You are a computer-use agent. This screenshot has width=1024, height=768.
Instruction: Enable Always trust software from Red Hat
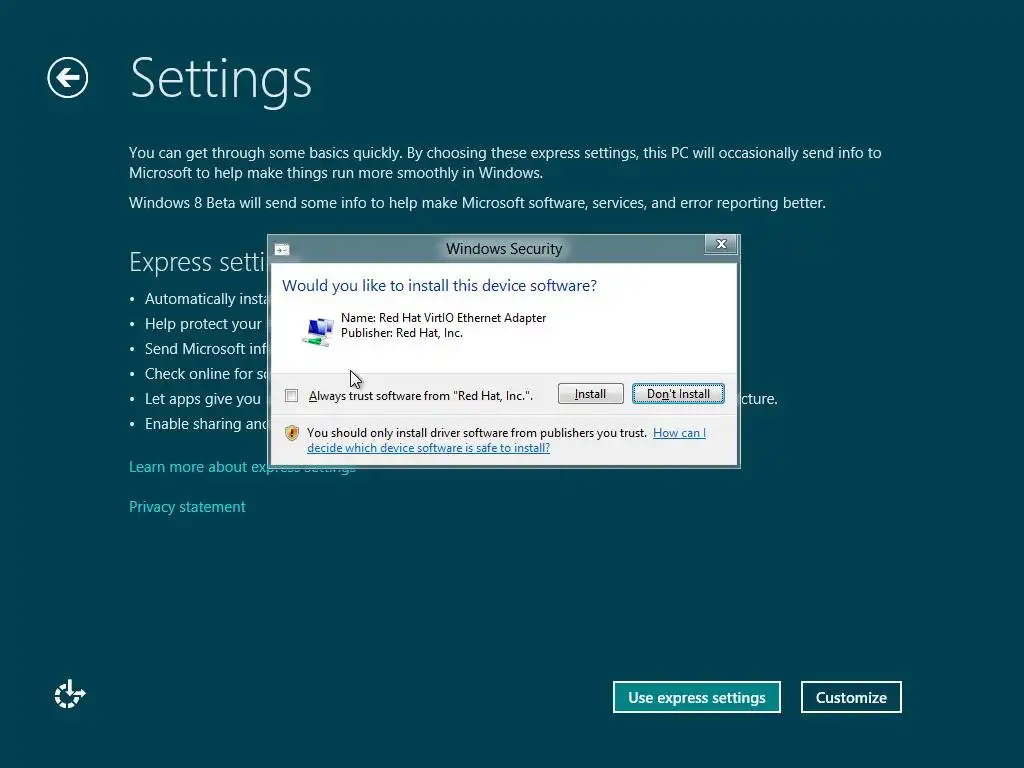point(291,396)
